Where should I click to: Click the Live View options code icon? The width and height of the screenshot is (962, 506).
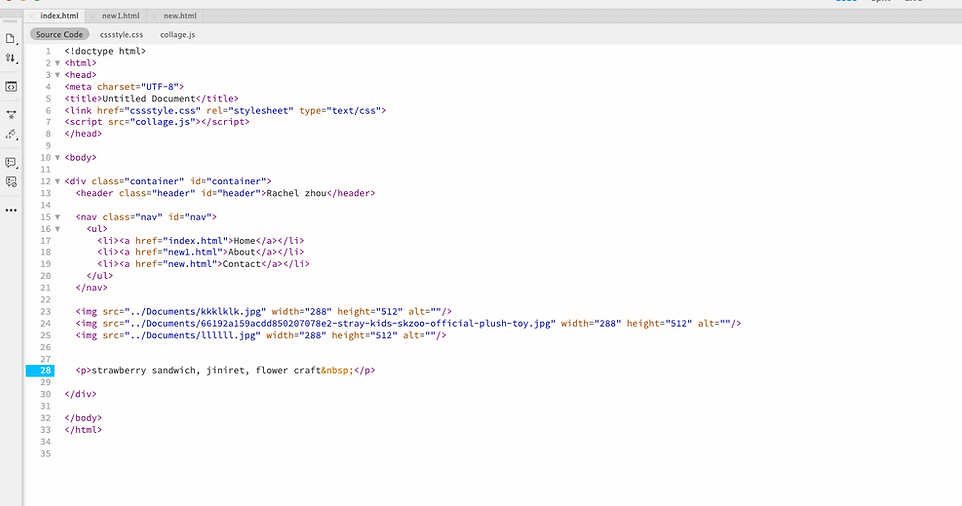10,86
